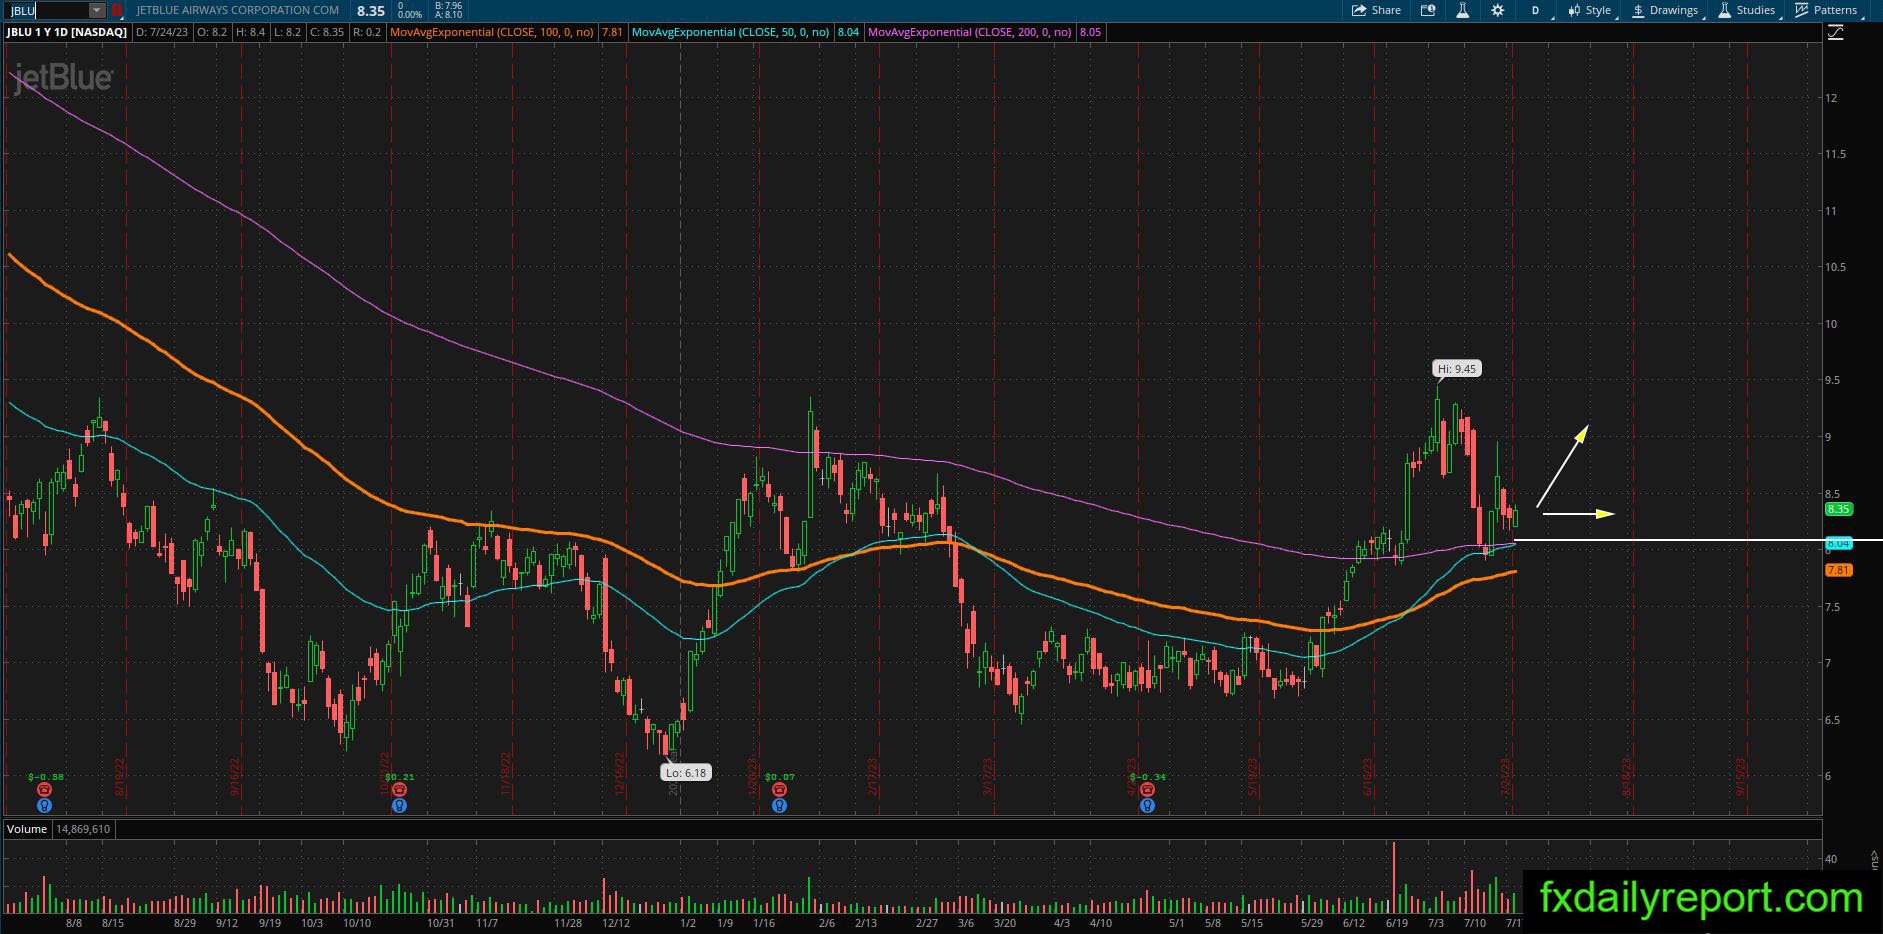Click the Share button
Screen dimensions: 1883x934
1376,10
